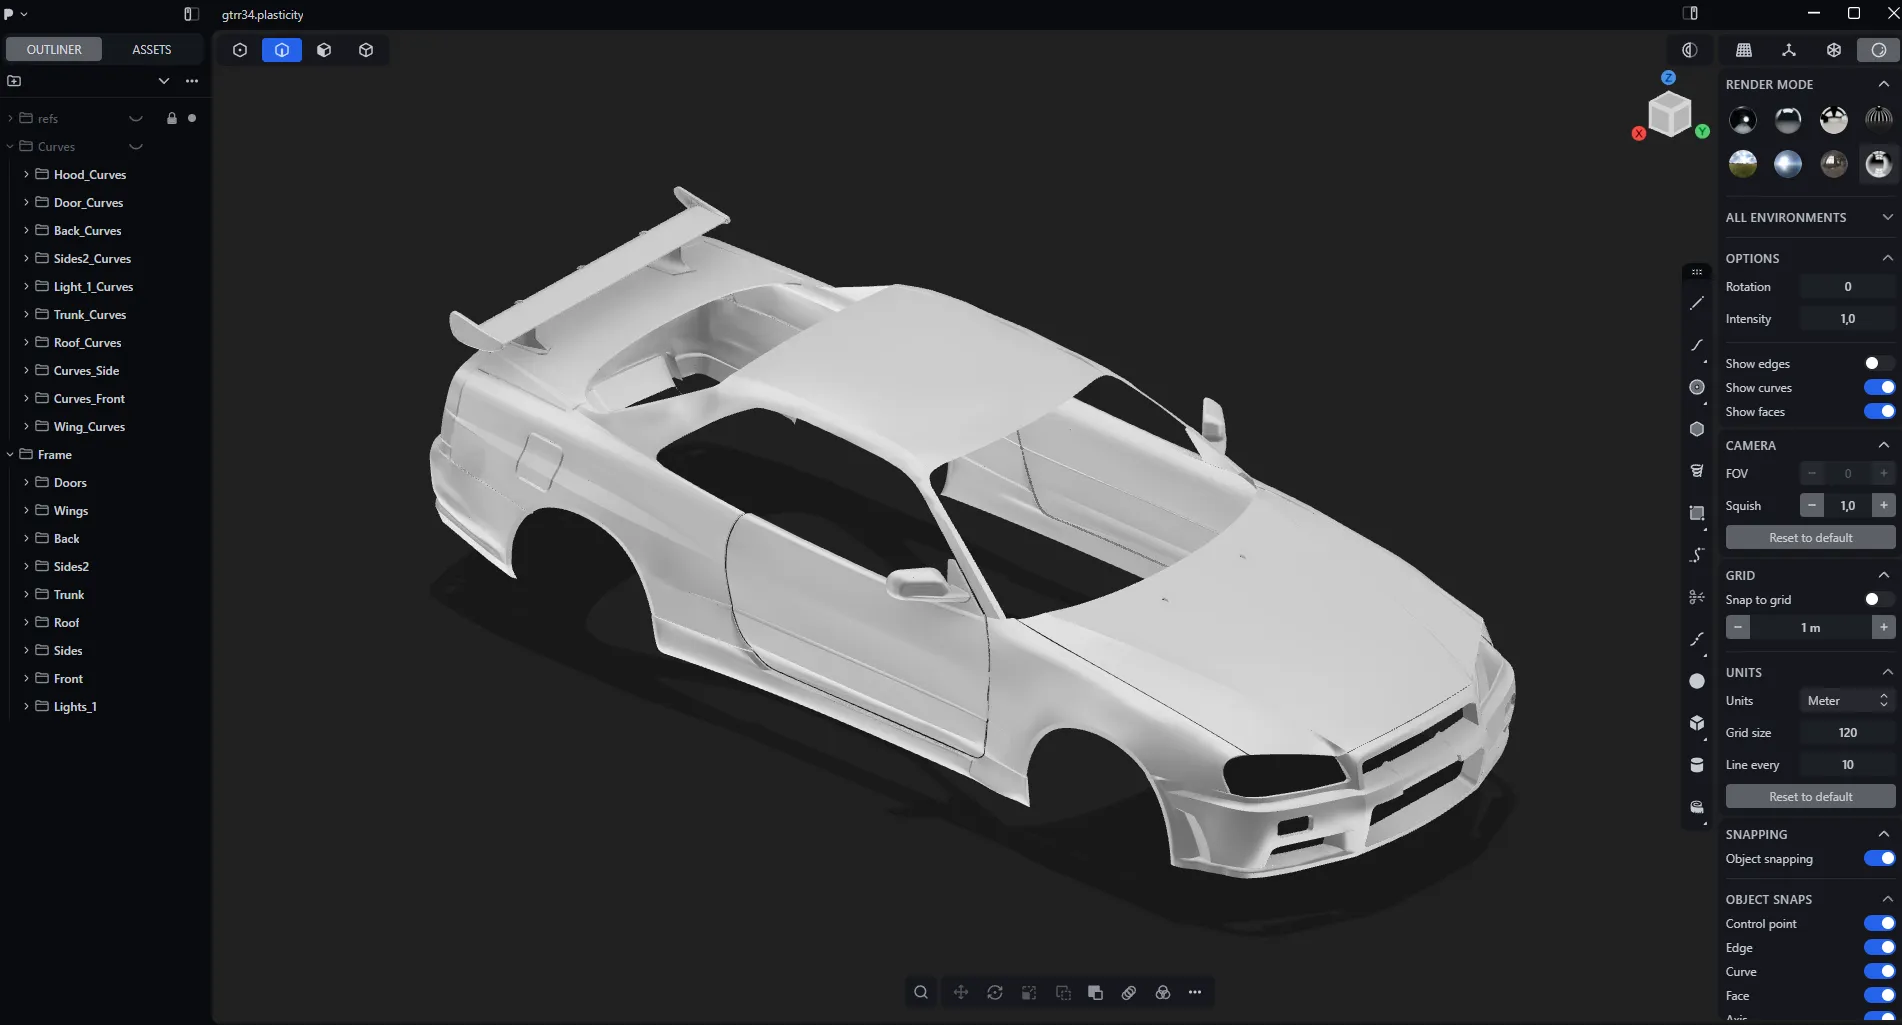1902x1025 pixels.
Task: Click the half-circle x-ray icon at top right
Action: click(1690, 50)
